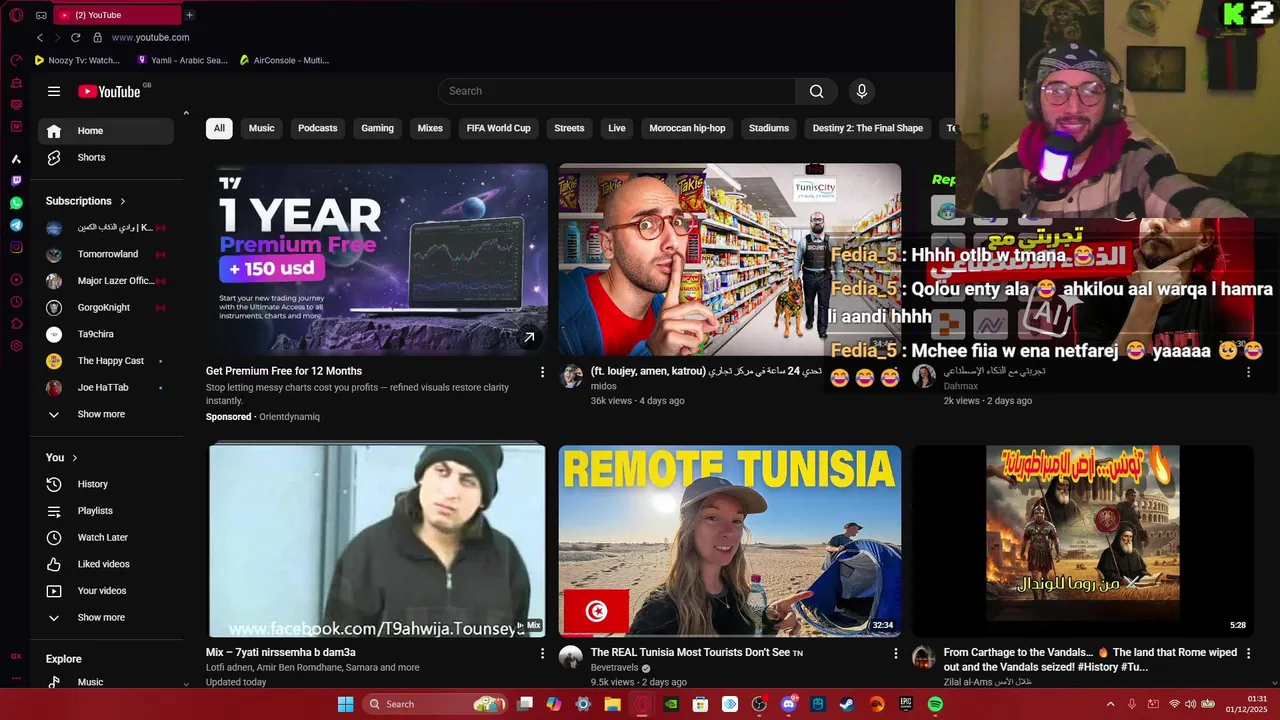Open Telegram in the Opera sidebar
The image size is (1280, 720).
point(16,225)
